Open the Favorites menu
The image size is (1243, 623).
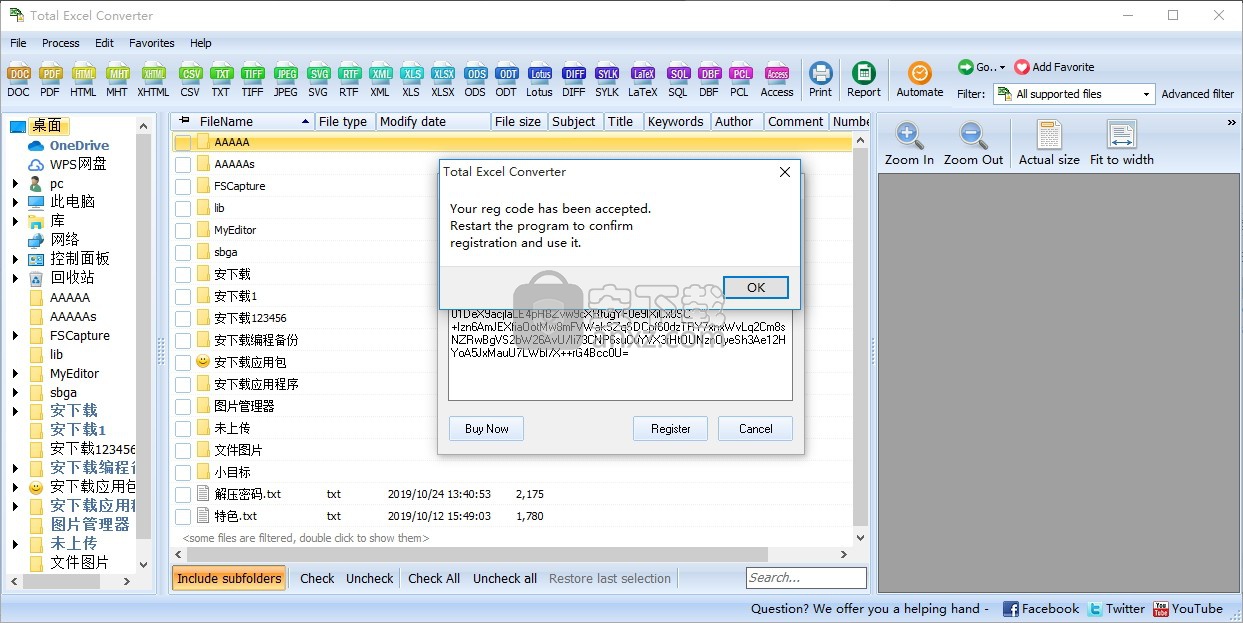tap(151, 43)
